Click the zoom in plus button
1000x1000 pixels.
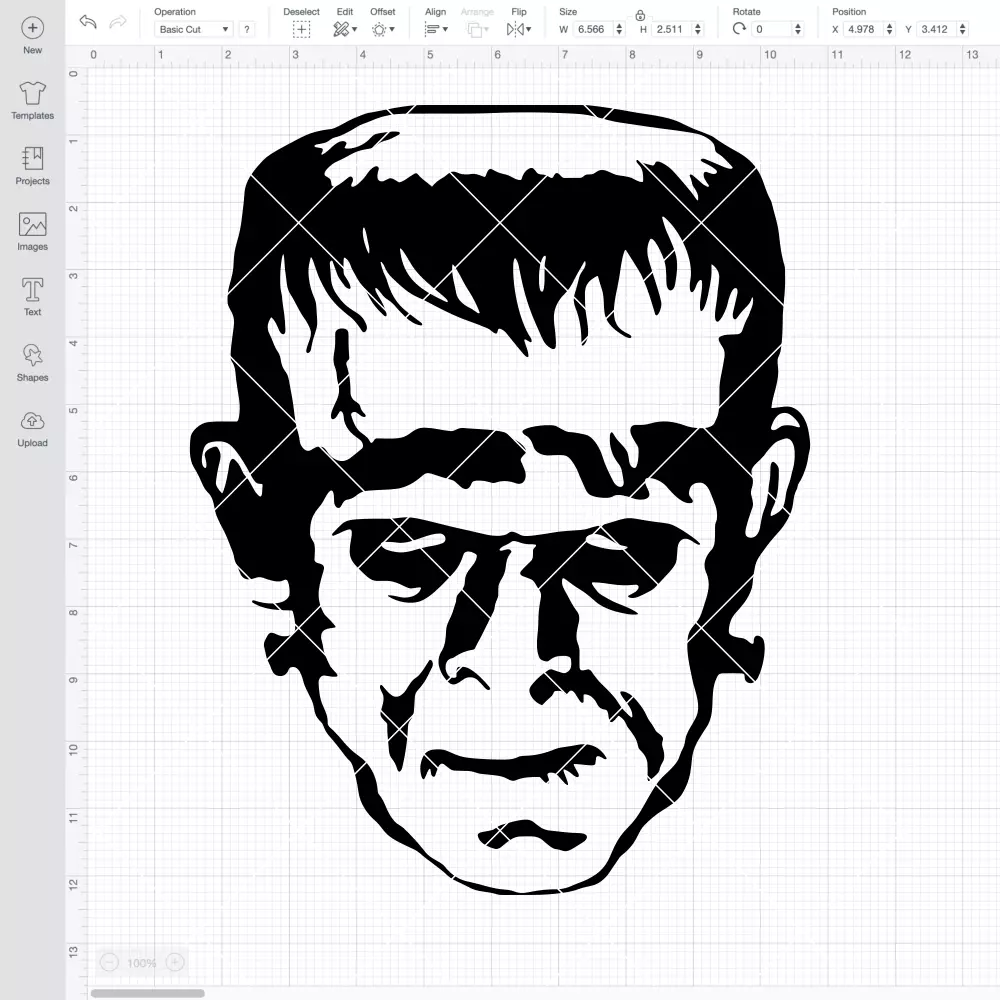click(x=175, y=962)
